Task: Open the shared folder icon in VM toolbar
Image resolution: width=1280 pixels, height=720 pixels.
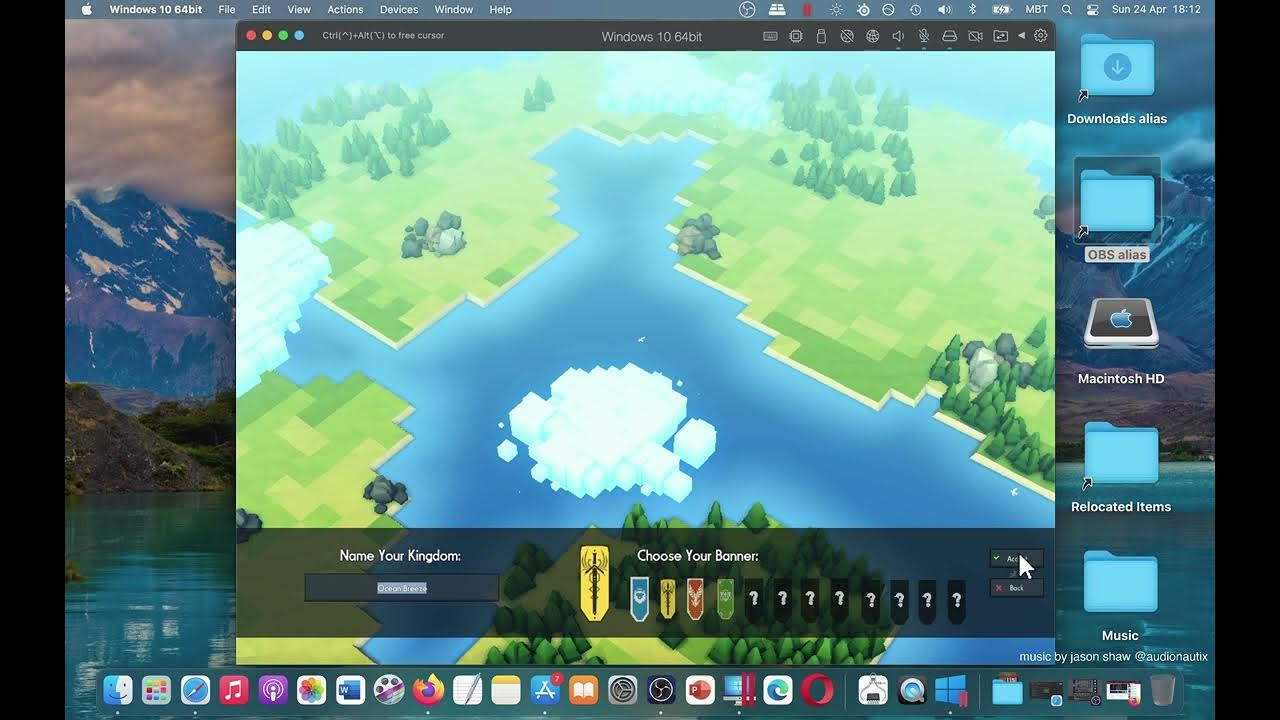Action: point(1000,36)
